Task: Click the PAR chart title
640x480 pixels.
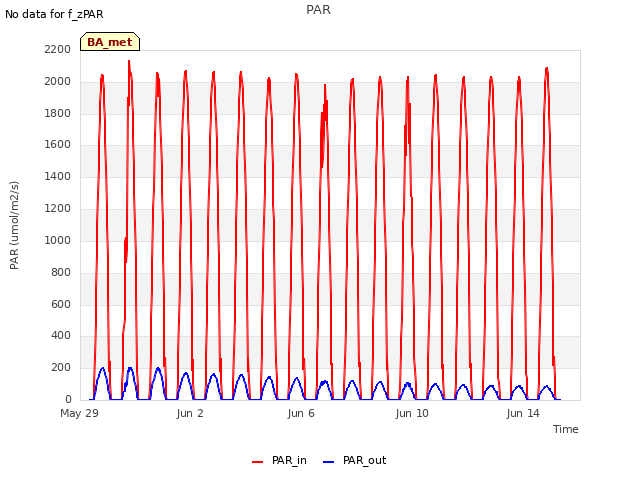Action: click(x=318, y=9)
